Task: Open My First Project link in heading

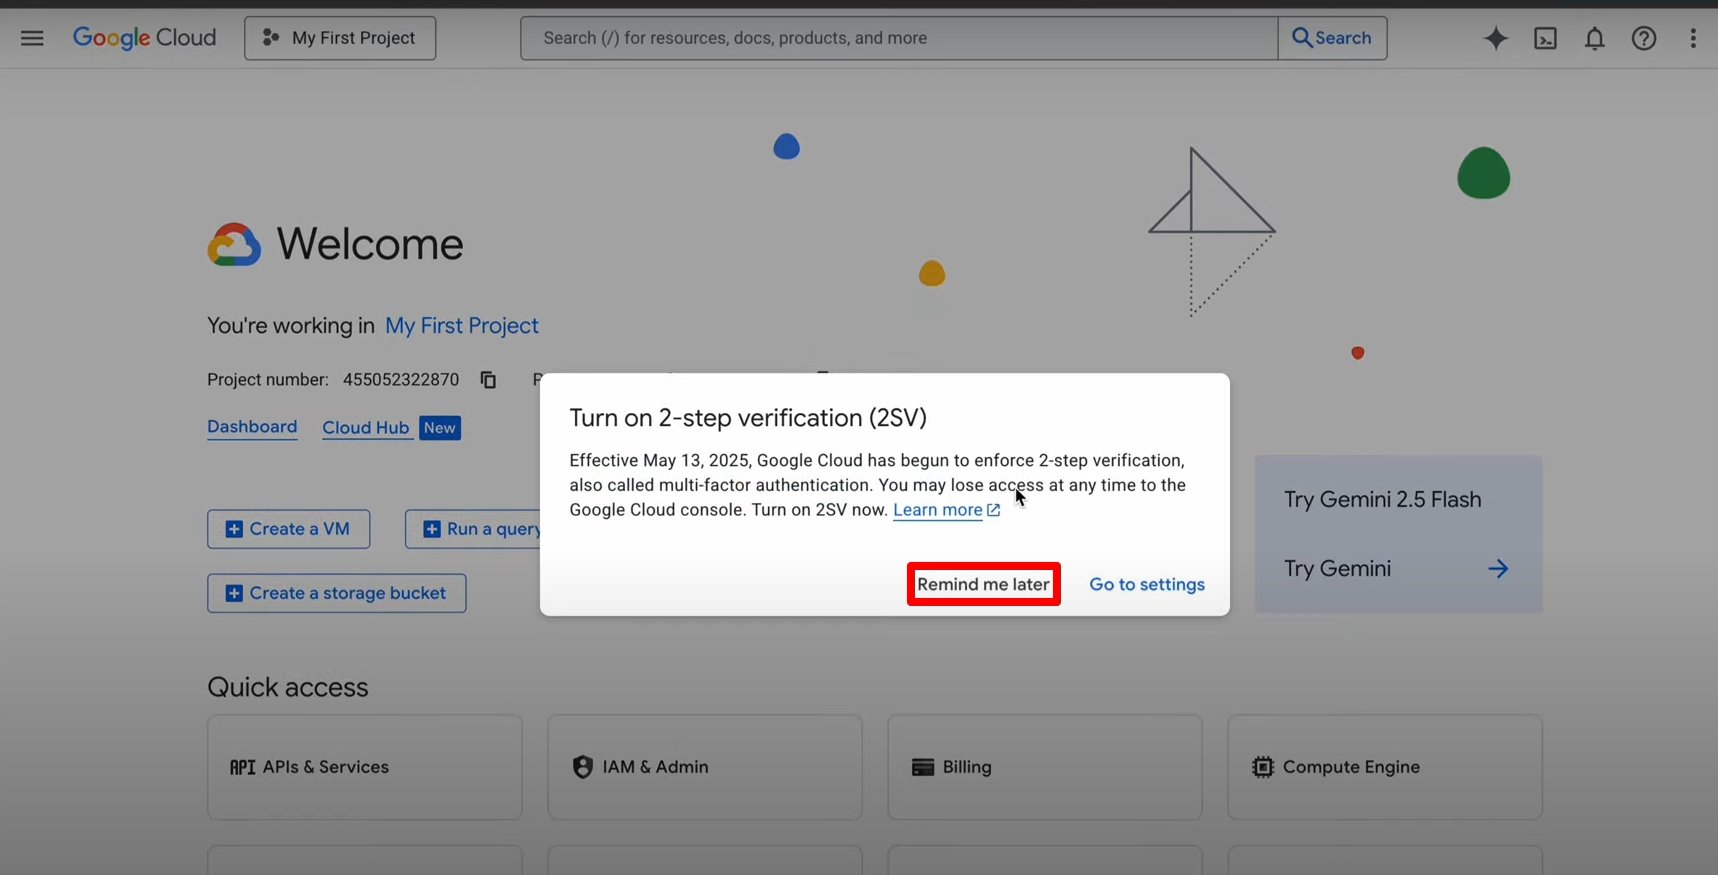Action: click(x=462, y=326)
